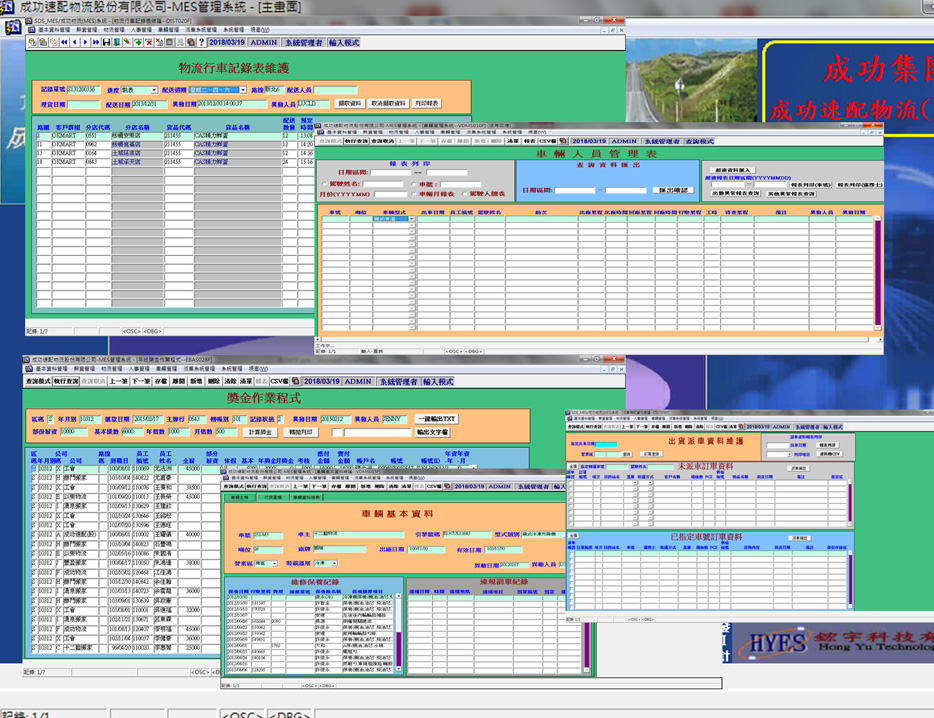The width and height of the screenshot is (934, 718).
Task: Go to previous record in 物流行車記錄表 toolbar
Action: pos(74,42)
